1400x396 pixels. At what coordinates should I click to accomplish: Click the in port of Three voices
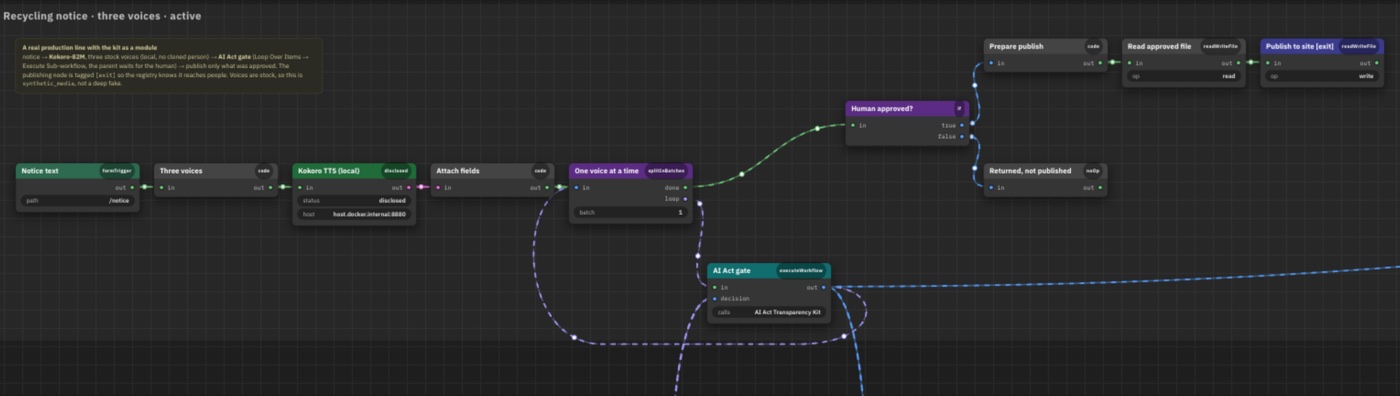(161, 187)
